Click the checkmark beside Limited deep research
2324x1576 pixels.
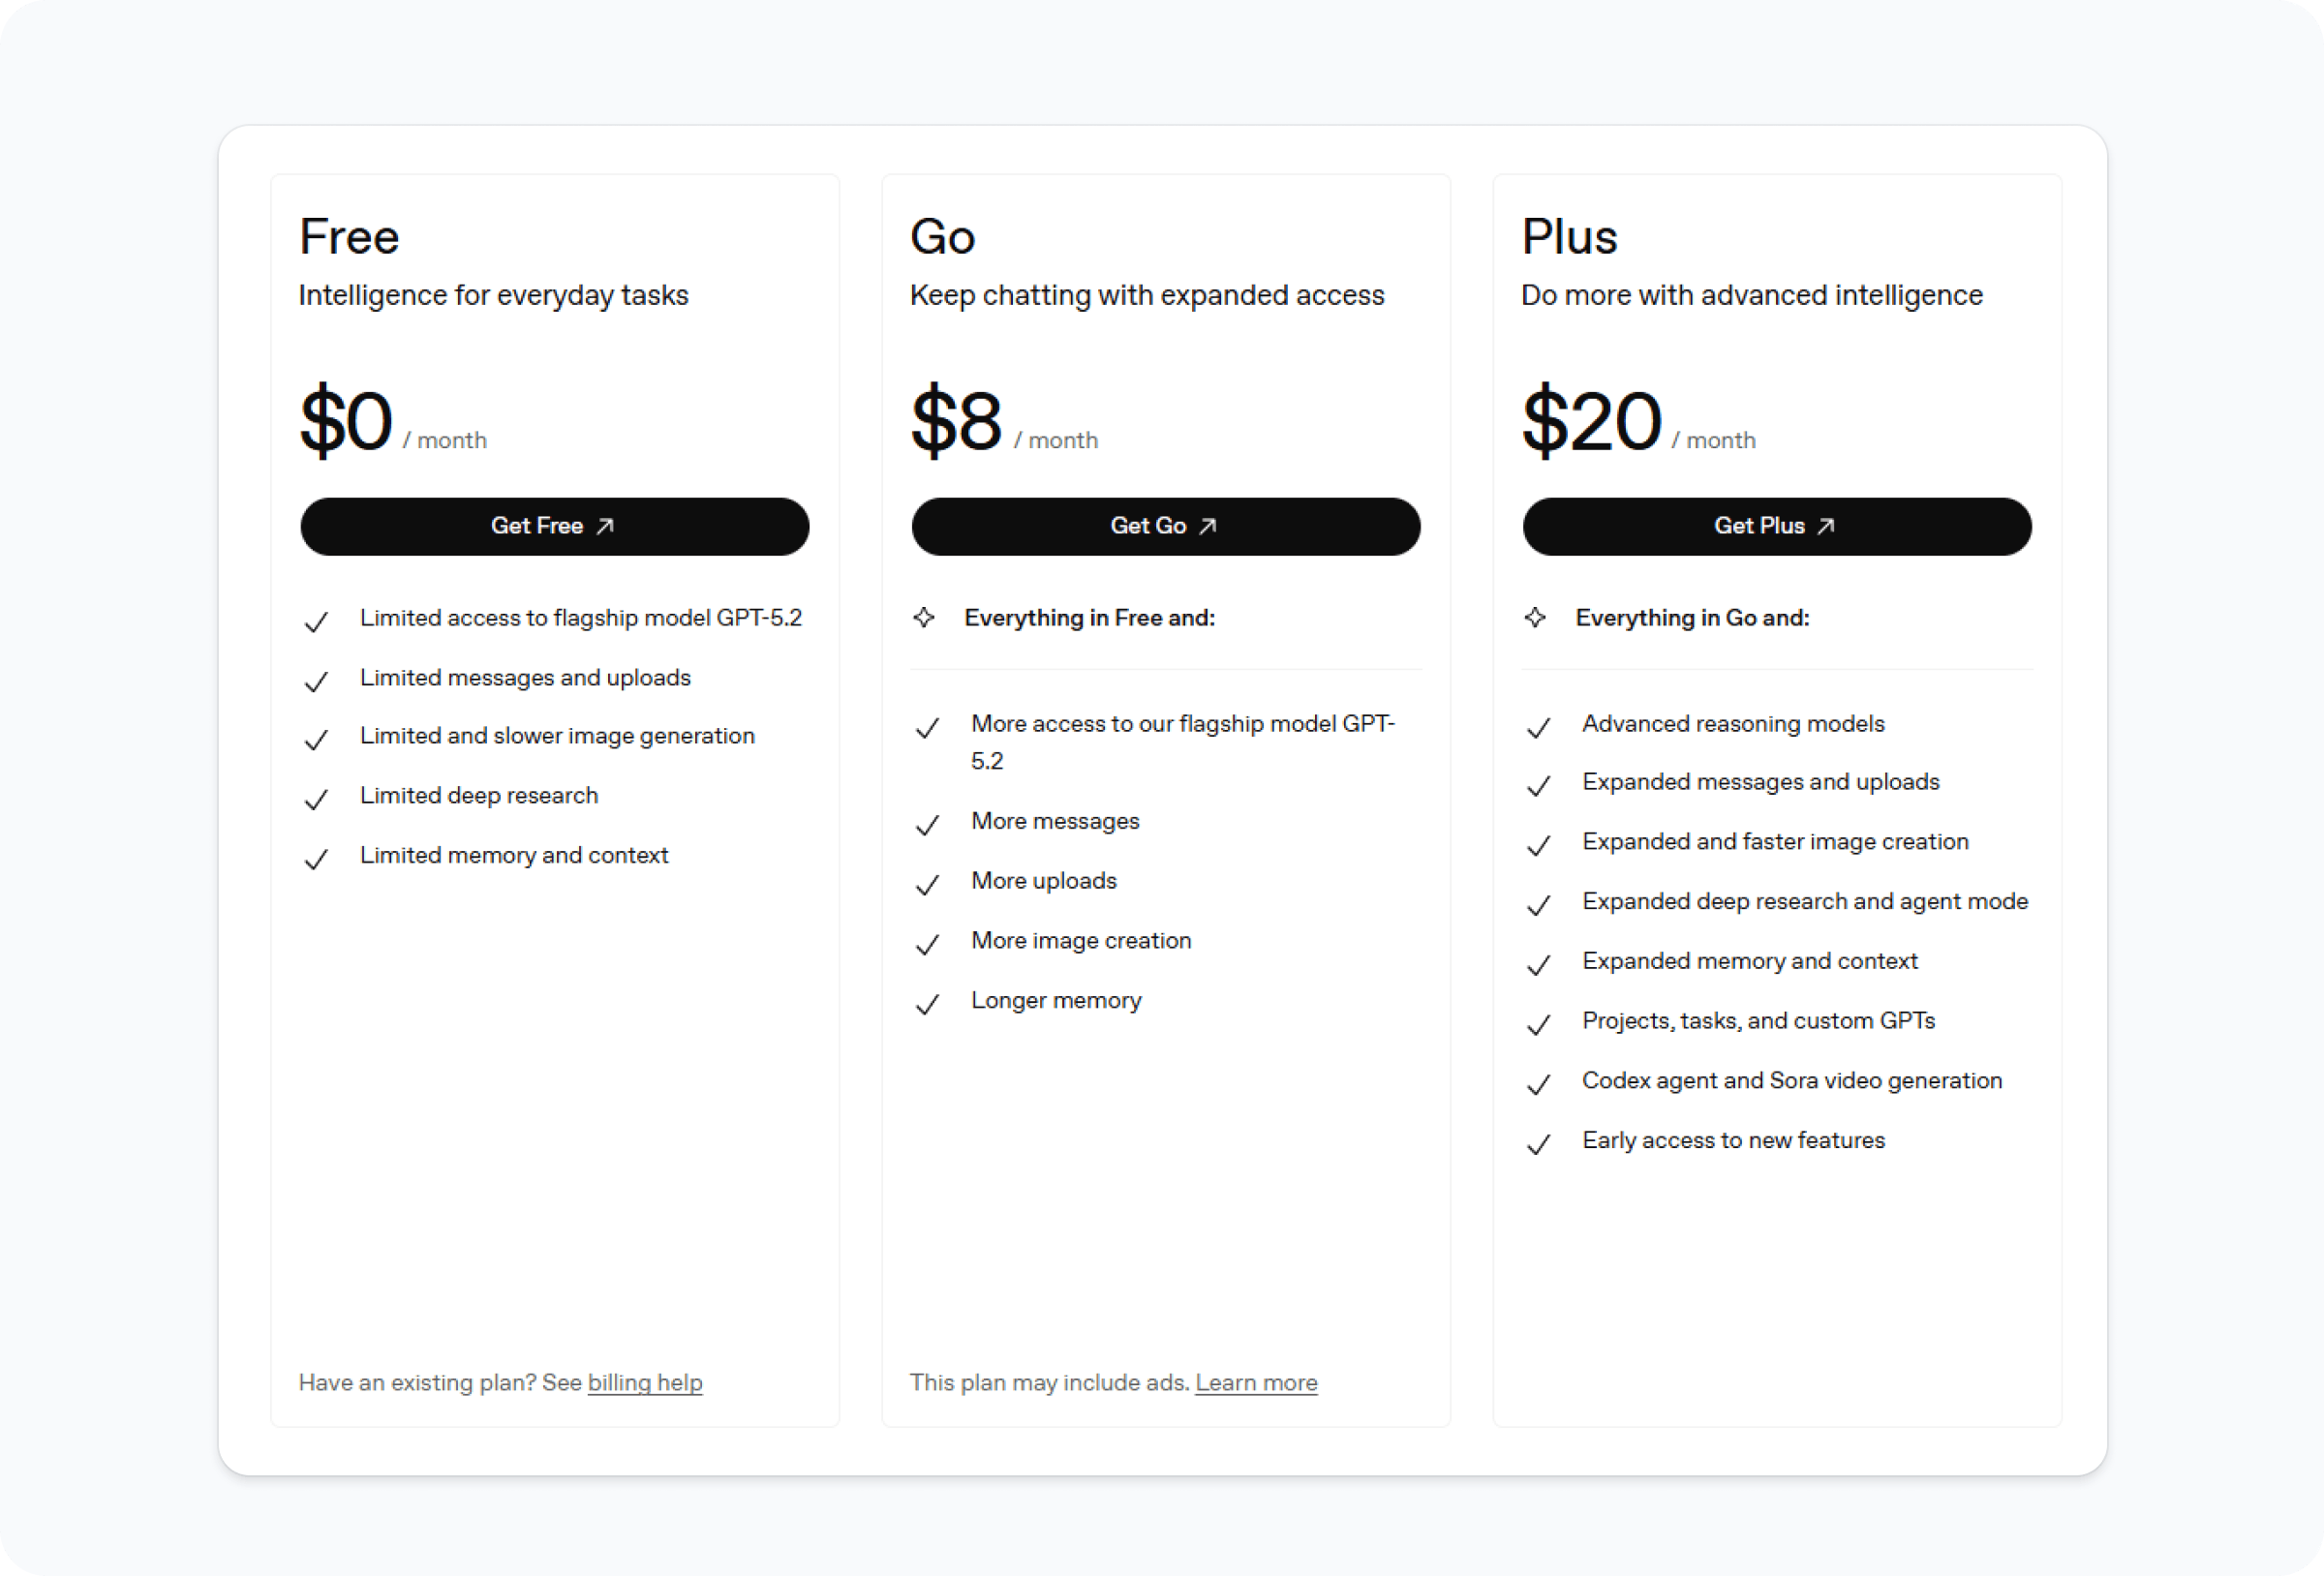[x=317, y=799]
